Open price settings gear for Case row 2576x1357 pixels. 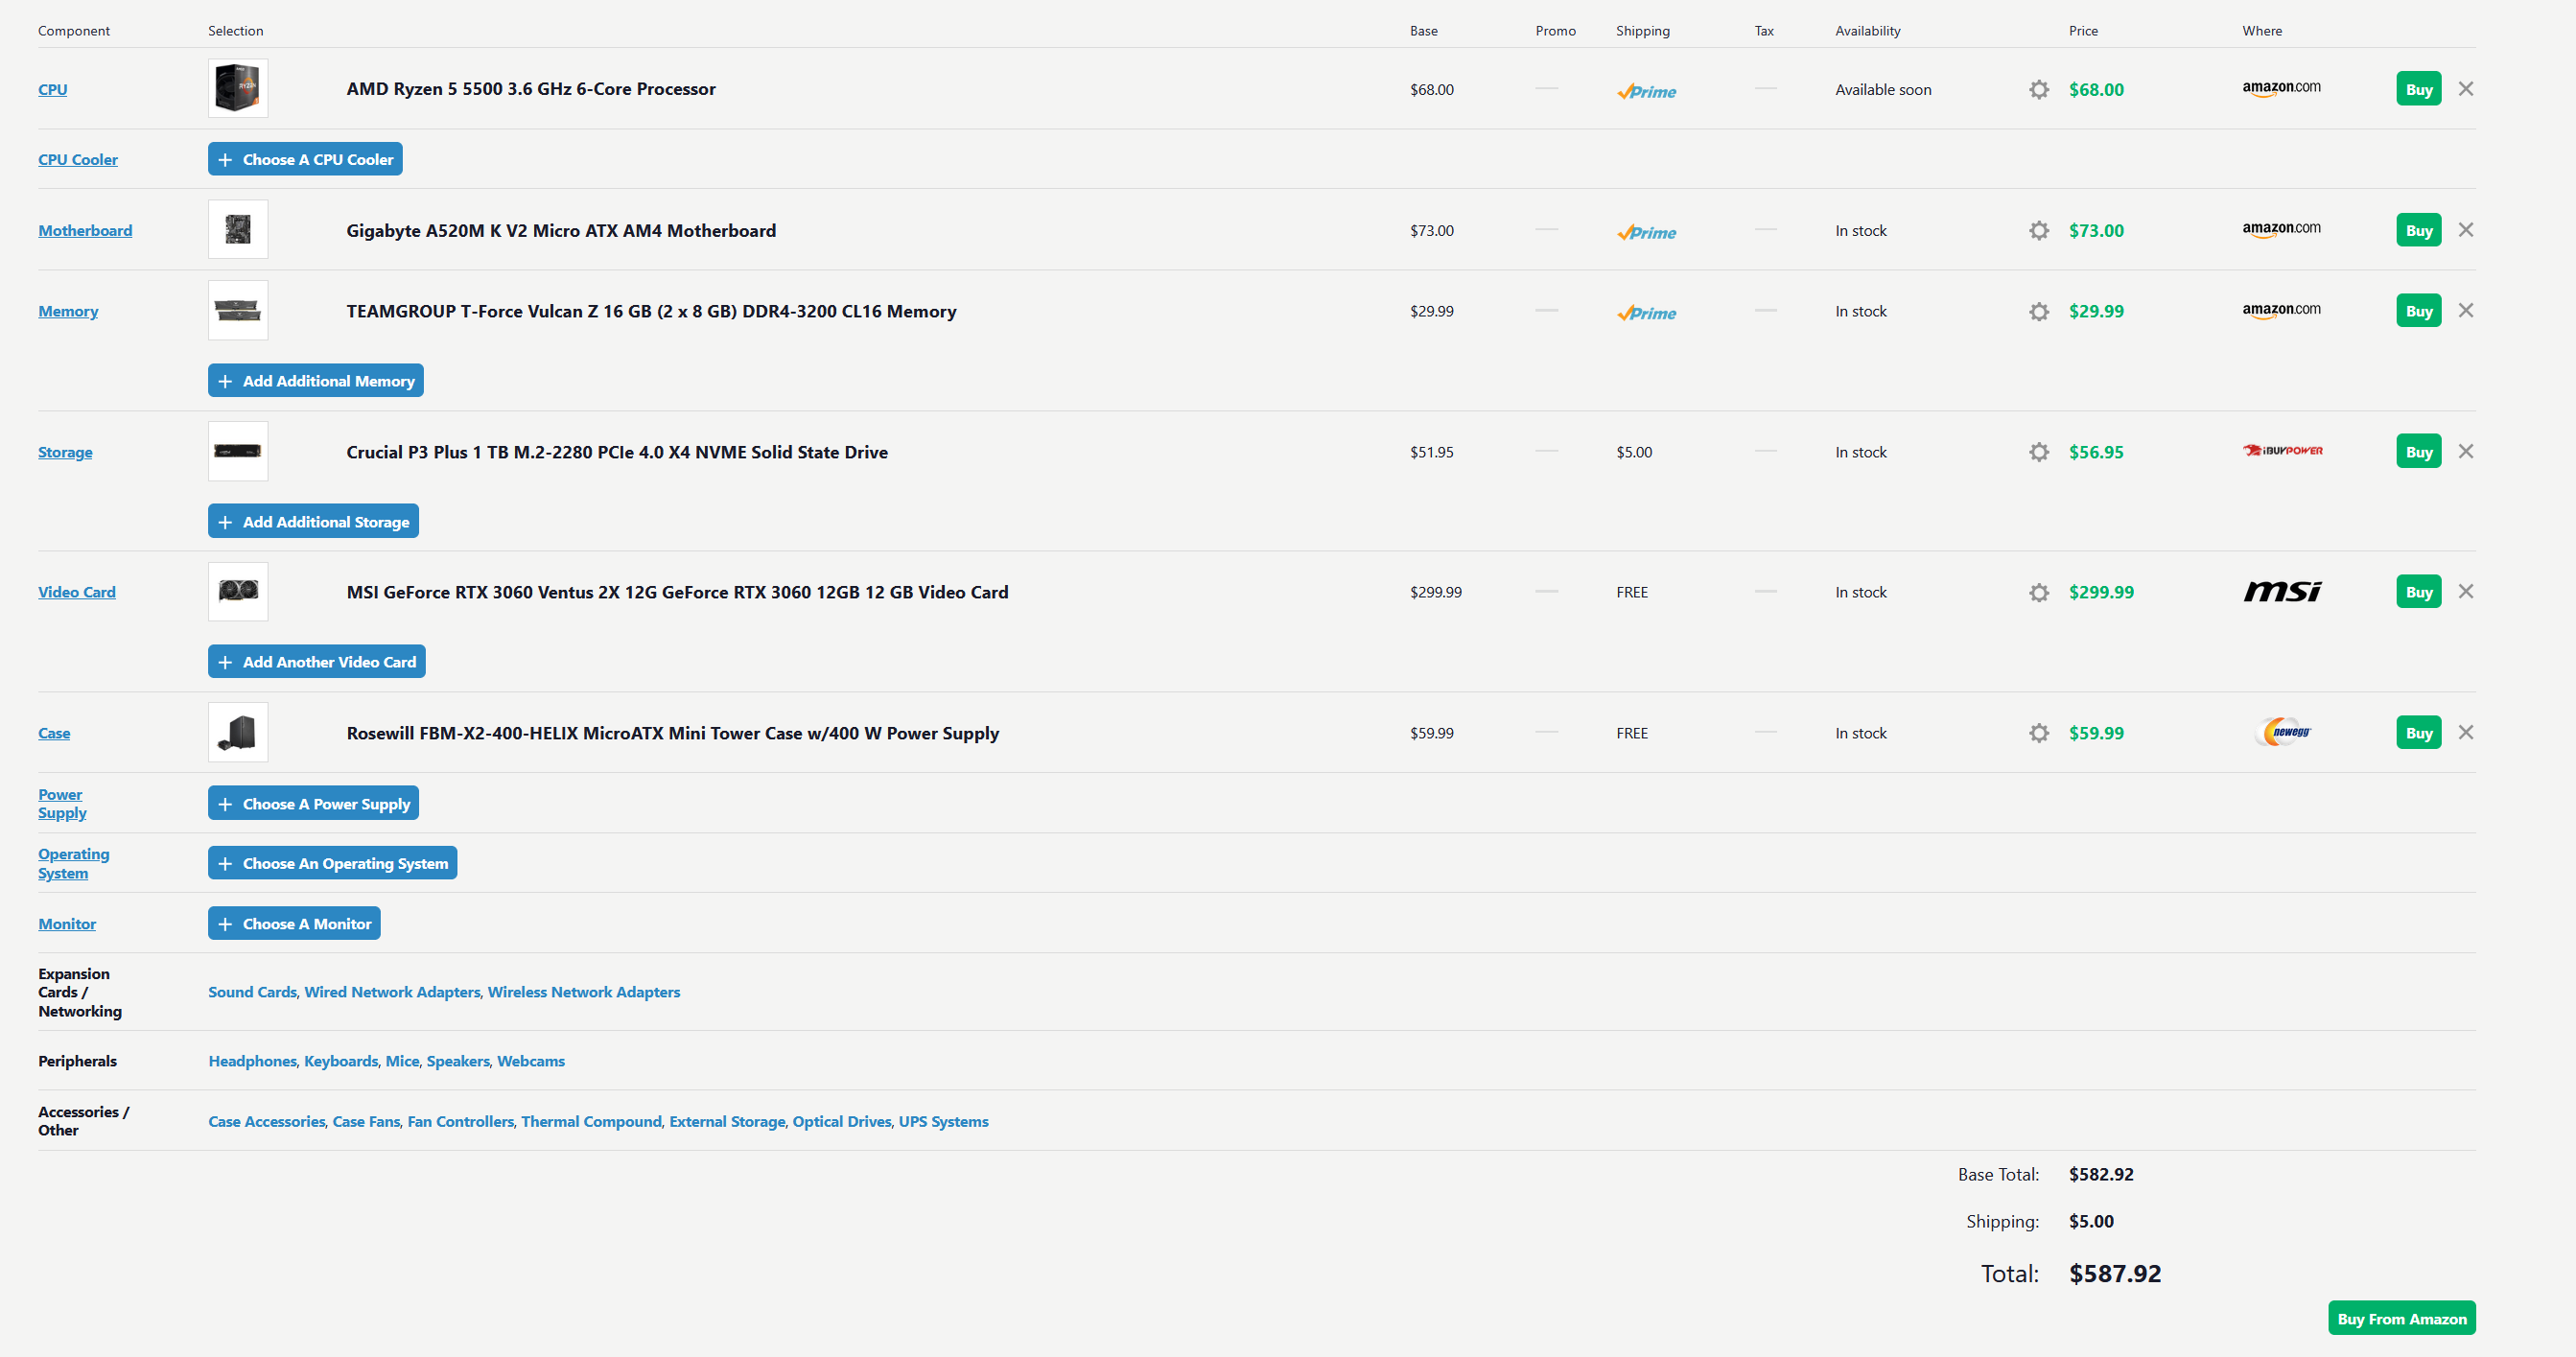click(2039, 733)
